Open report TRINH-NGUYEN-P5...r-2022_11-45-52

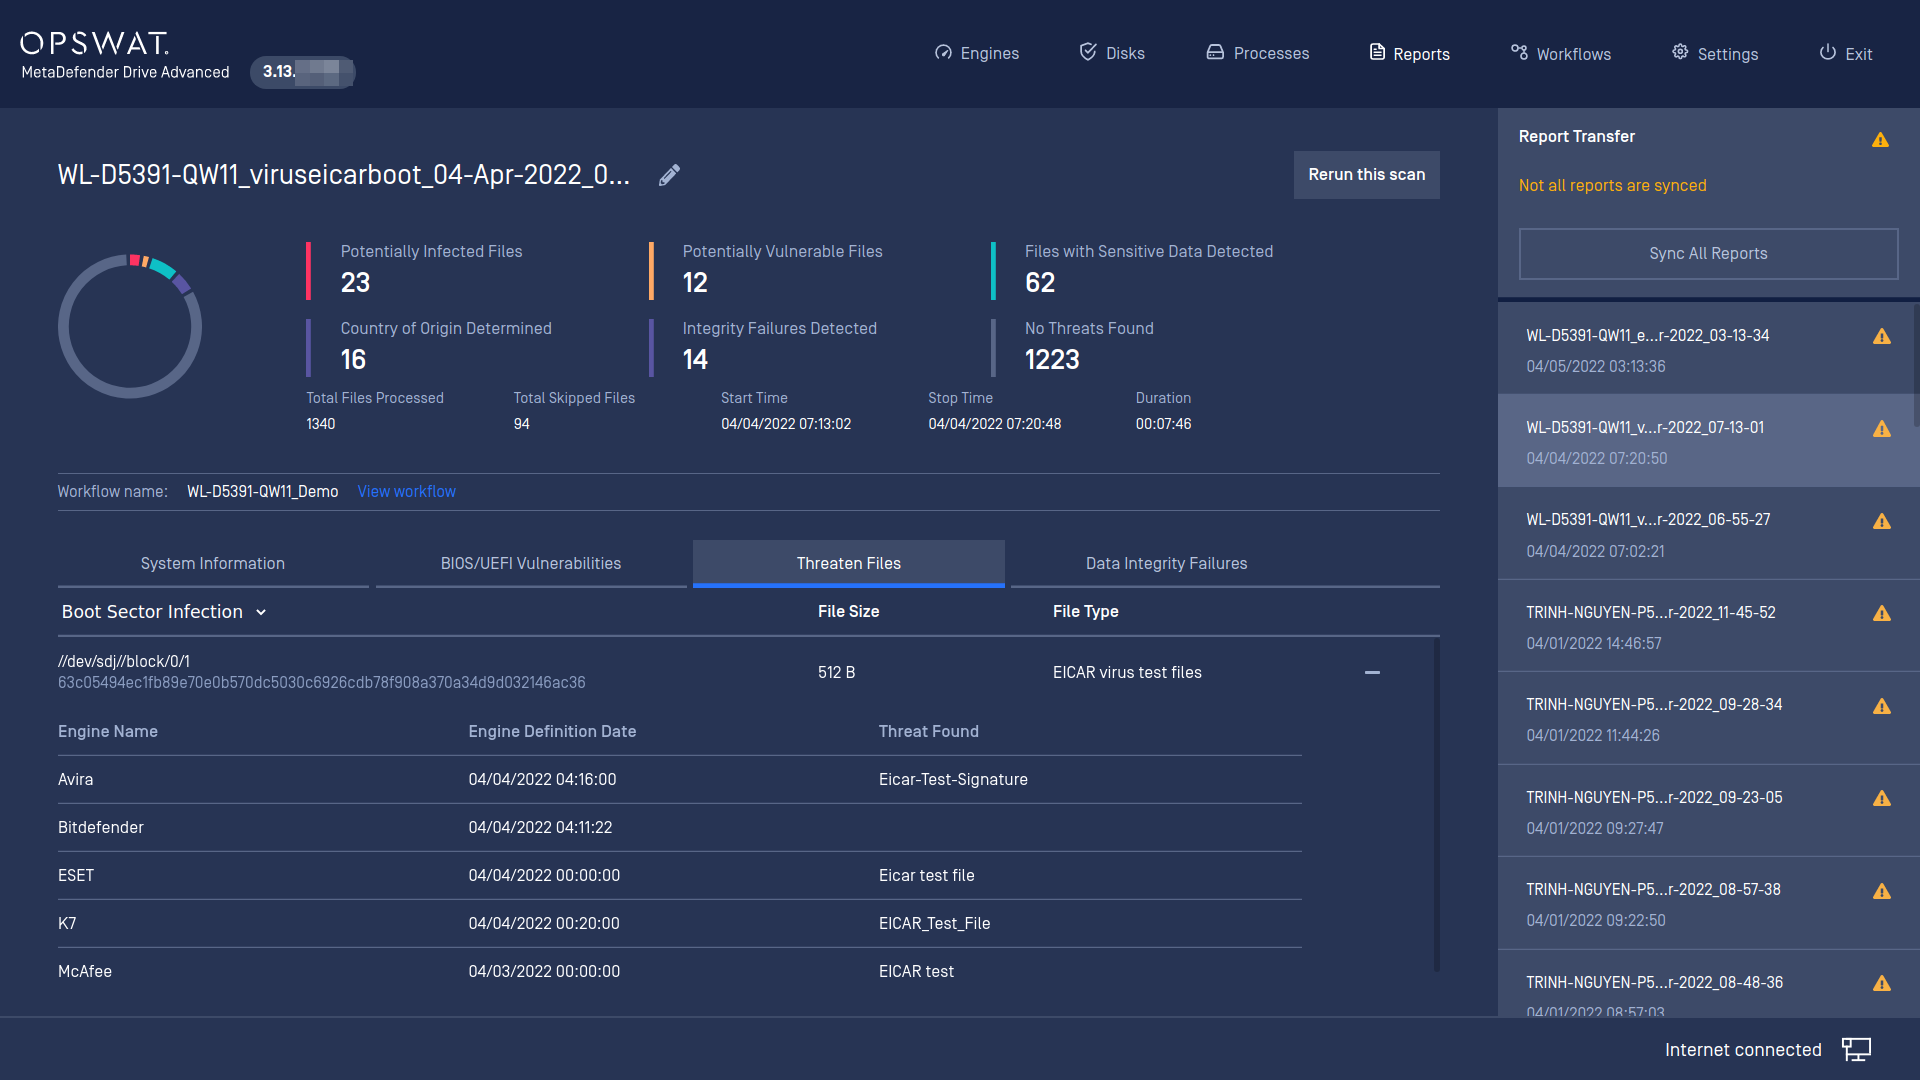[x=1708, y=627]
